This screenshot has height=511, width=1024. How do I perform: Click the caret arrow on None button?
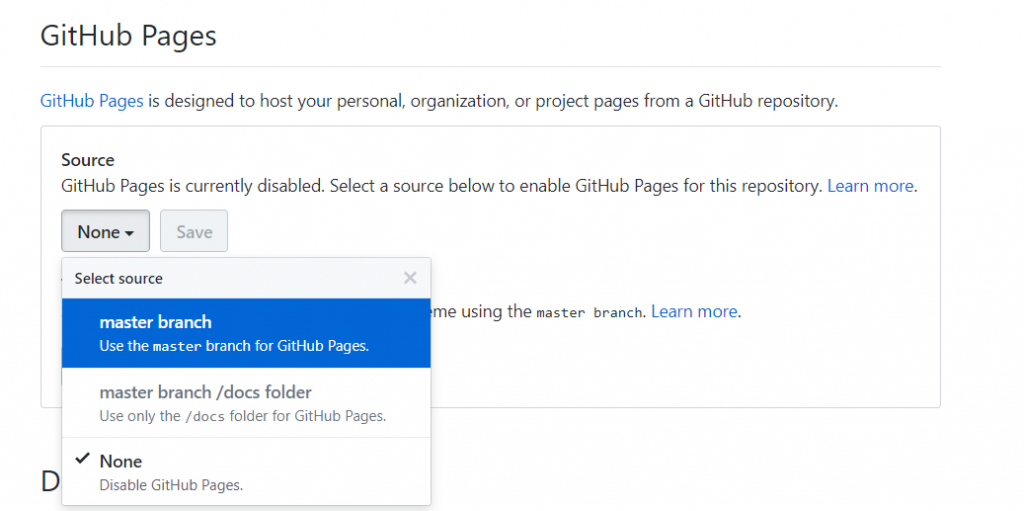pyautogui.click(x=130, y=233)
